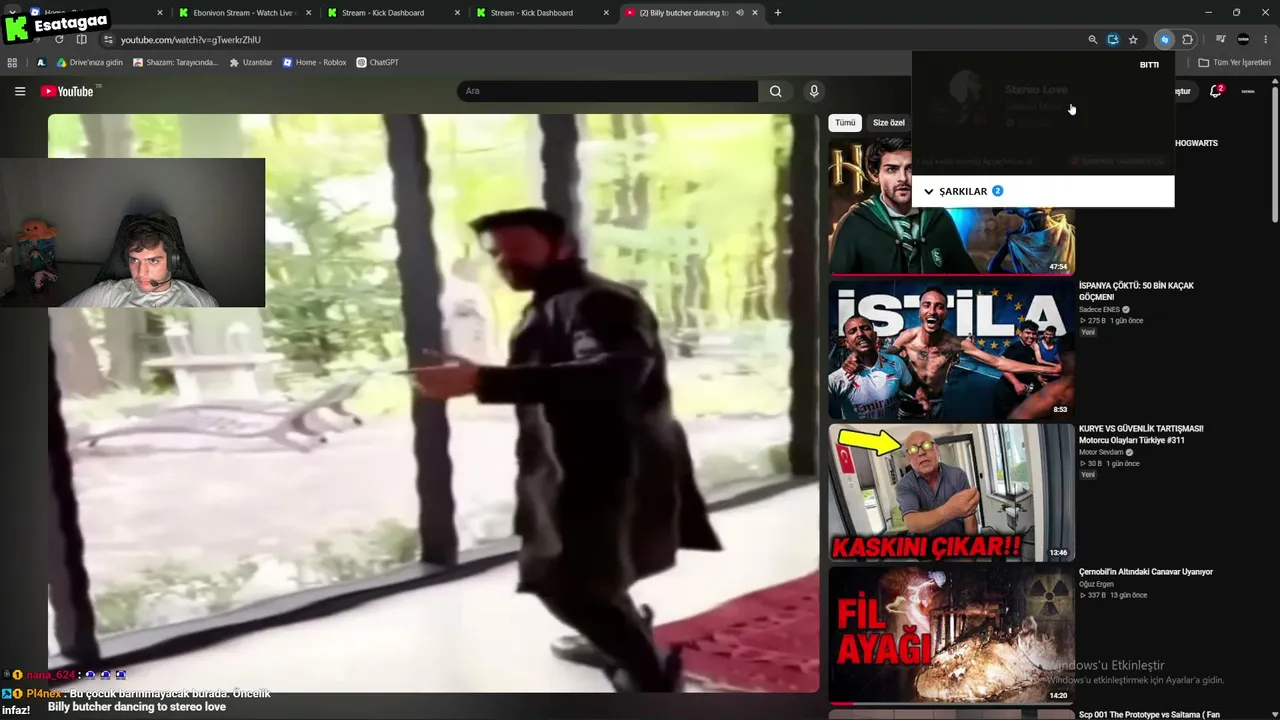
Task: Click the YouTube search input field
Action: 608,91
